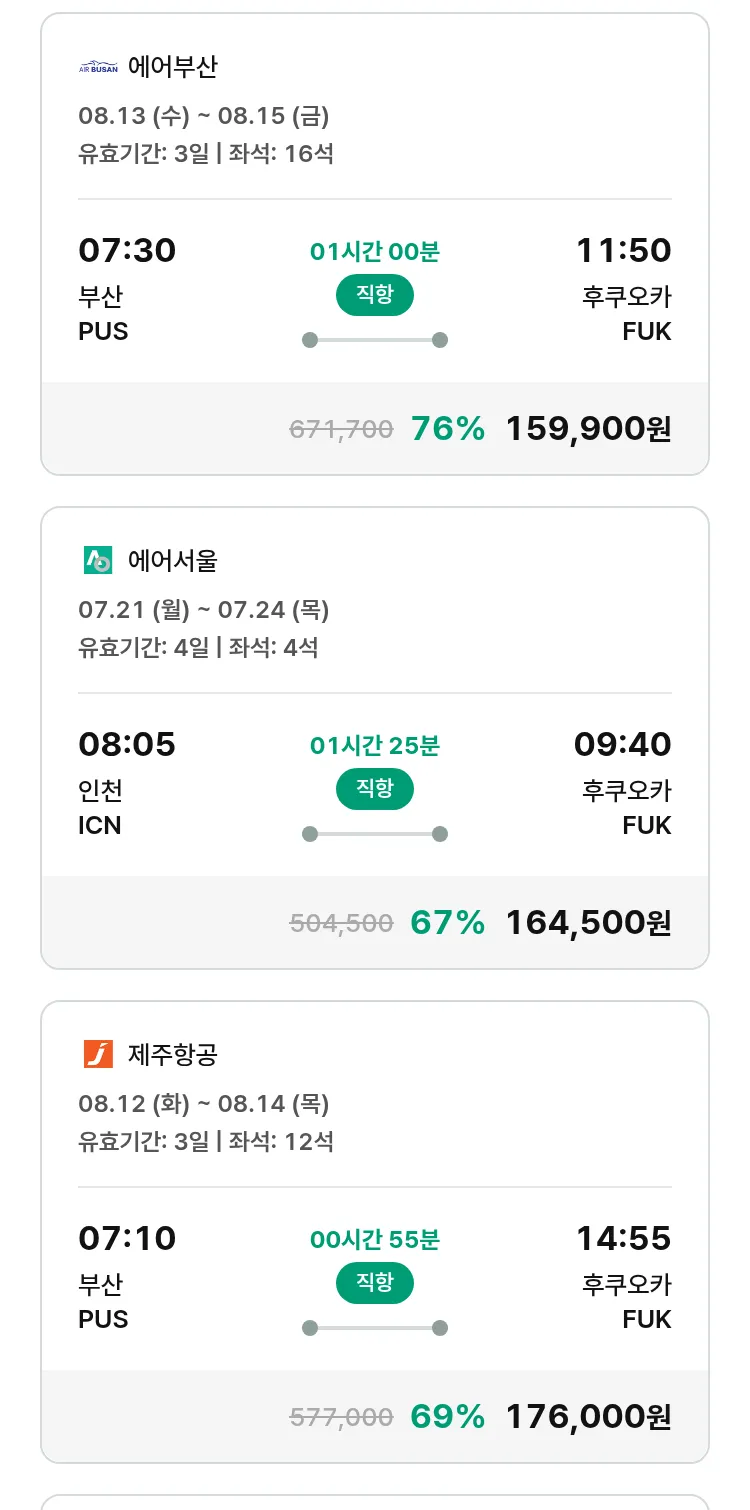Click the crossed-out 577,000 original price

pyautogui.click(x=341, y=1417)
